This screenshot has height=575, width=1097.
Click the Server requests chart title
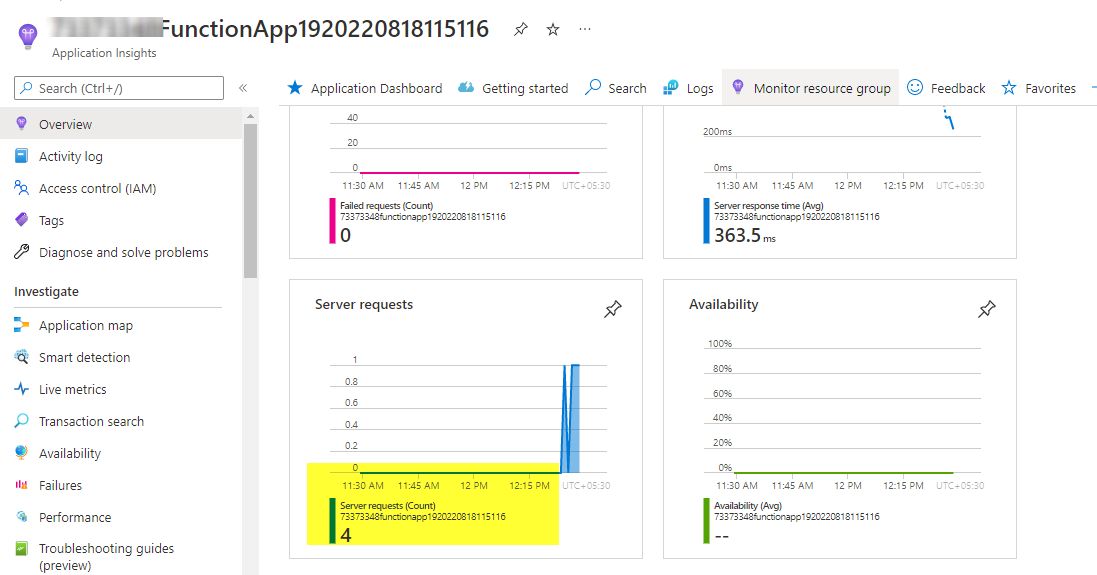(x=364, y=304)
